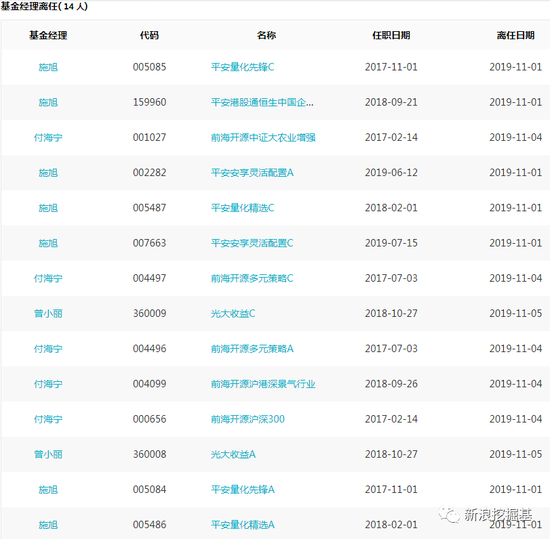The image size is (550, 539).
Task: Click start date 2018-09-26
Action: click(391, 384)
